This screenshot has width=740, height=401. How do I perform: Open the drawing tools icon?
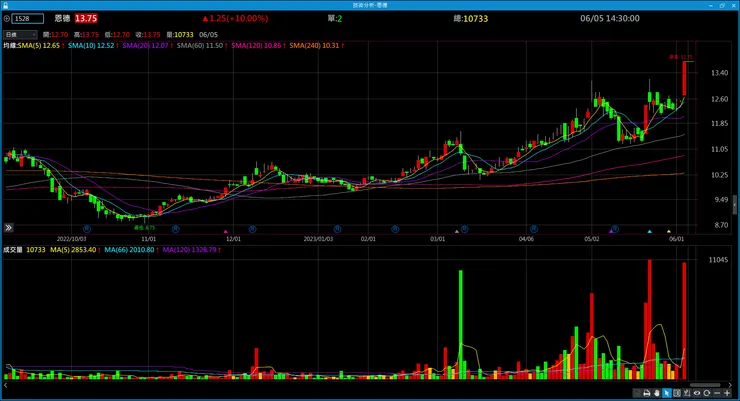(x=687, y=393)
